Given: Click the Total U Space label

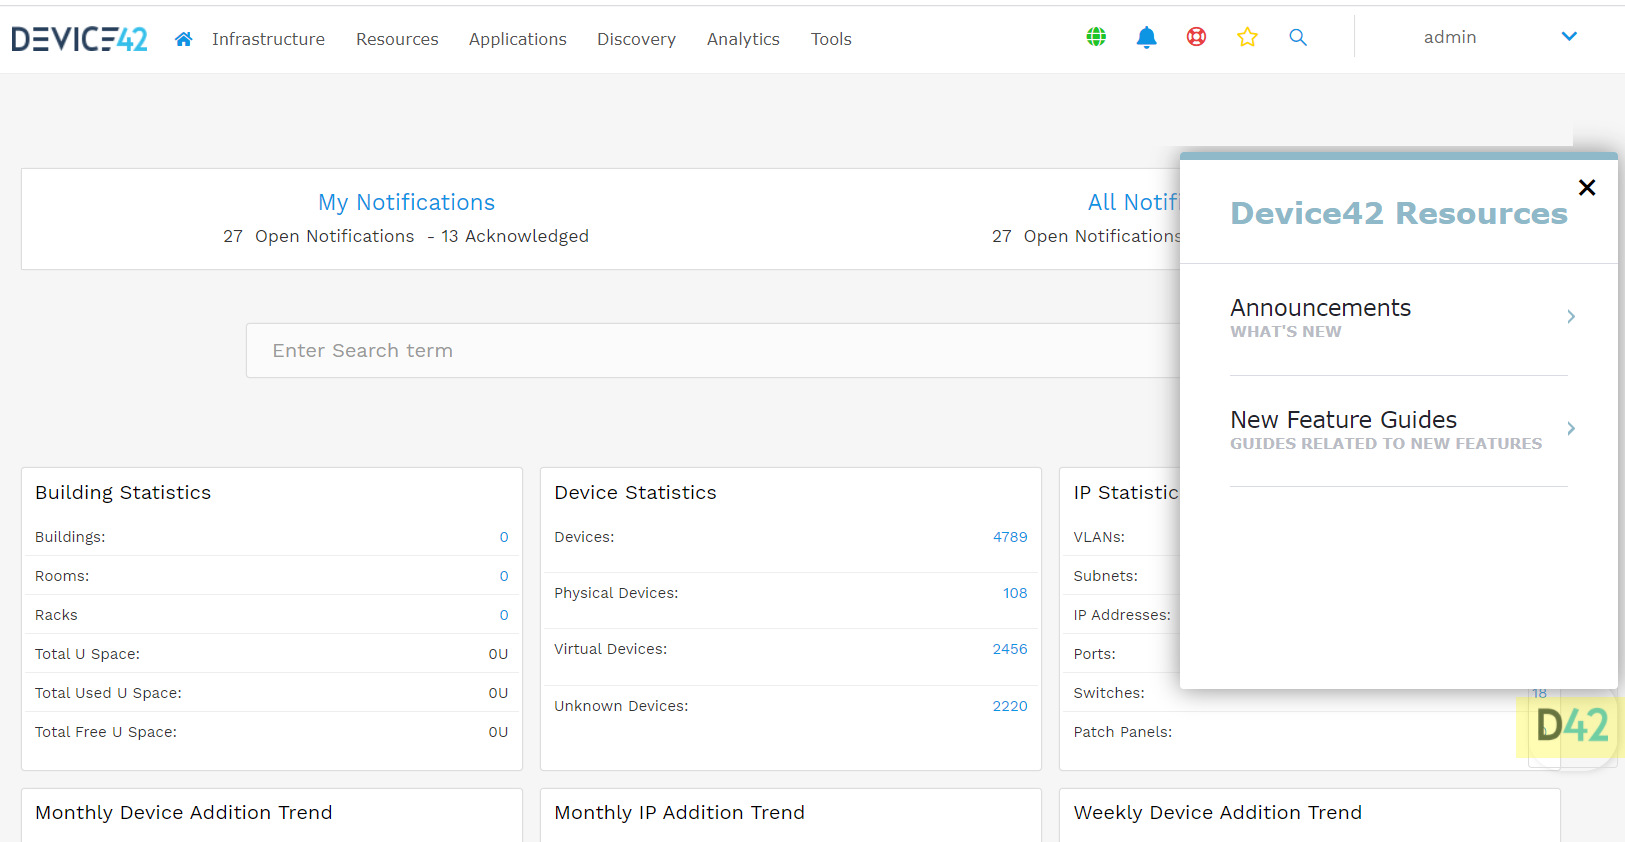Looking at the screenshot, I should coord(87,654).
